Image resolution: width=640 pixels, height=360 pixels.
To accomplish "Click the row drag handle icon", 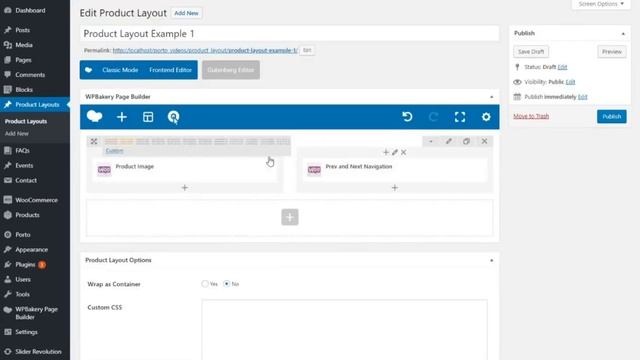I will click(x=94, y=141).
